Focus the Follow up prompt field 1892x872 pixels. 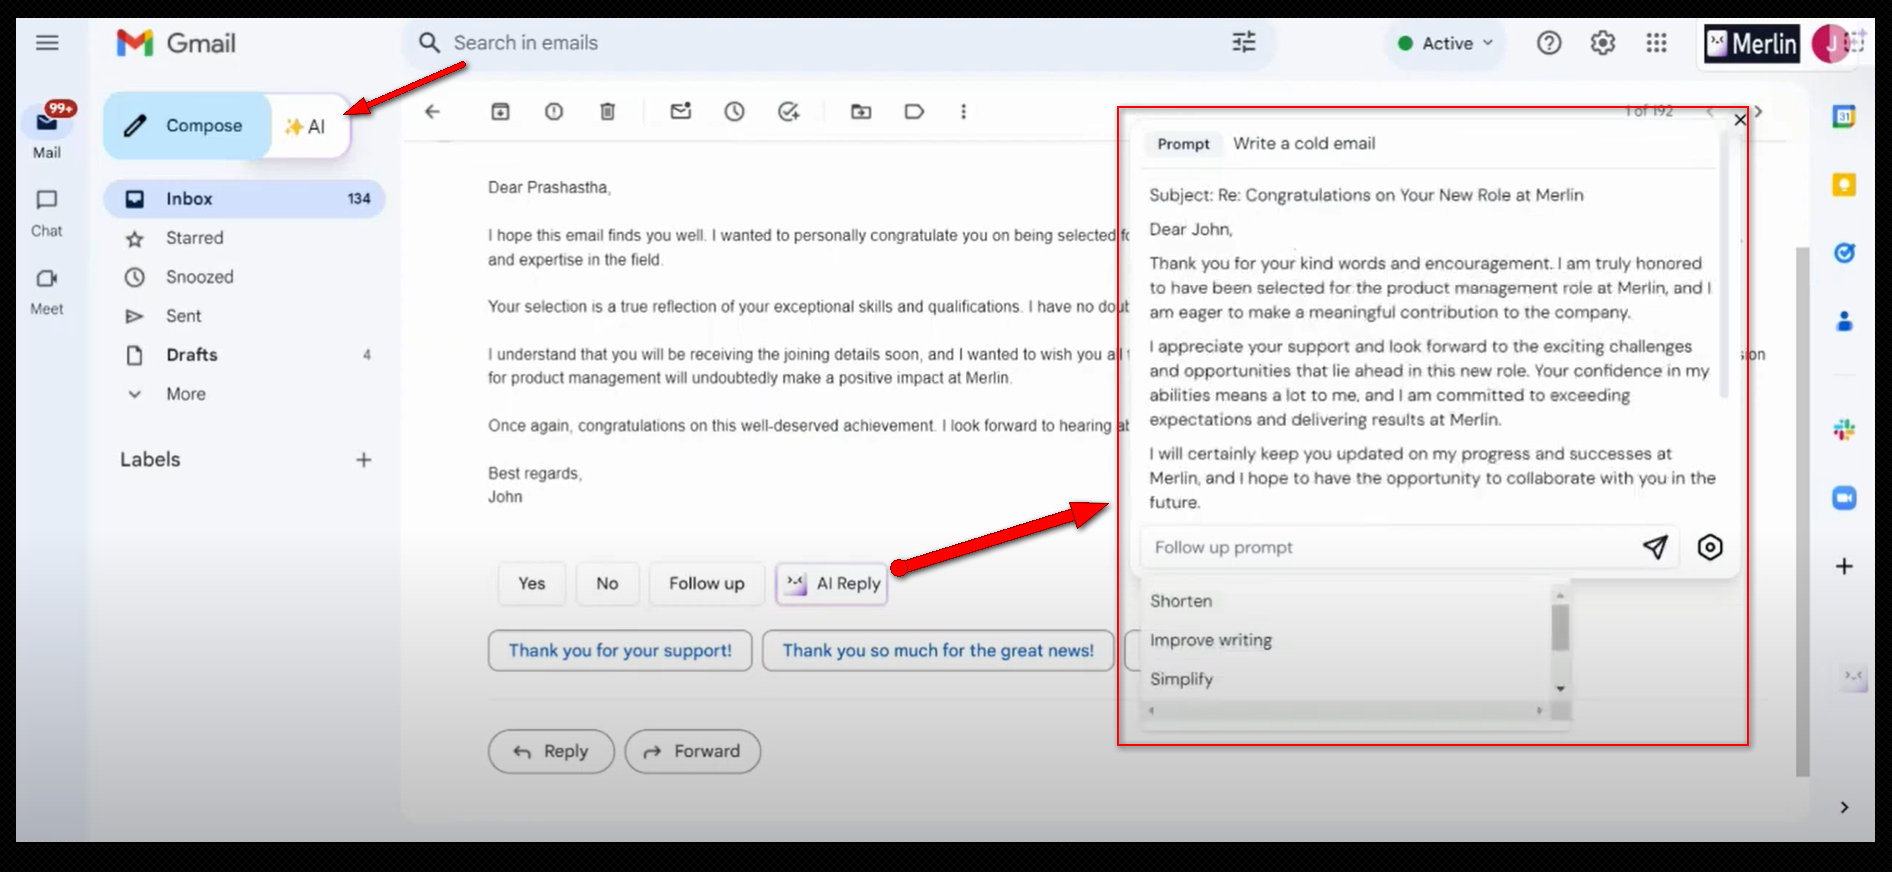[1390, 547]
